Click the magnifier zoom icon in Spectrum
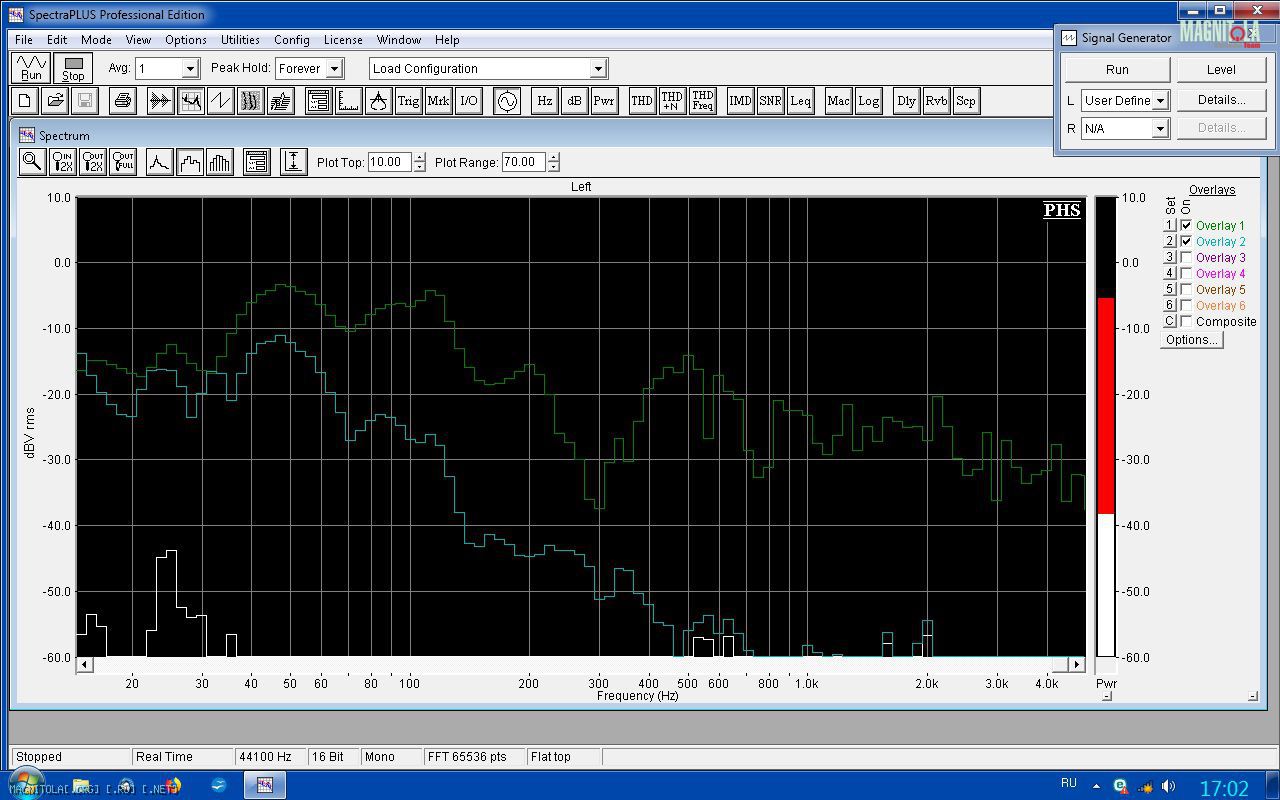Image resolution: width=1280 pixels, height=800 pixels. pyautogui.click(x=32, y=162)
